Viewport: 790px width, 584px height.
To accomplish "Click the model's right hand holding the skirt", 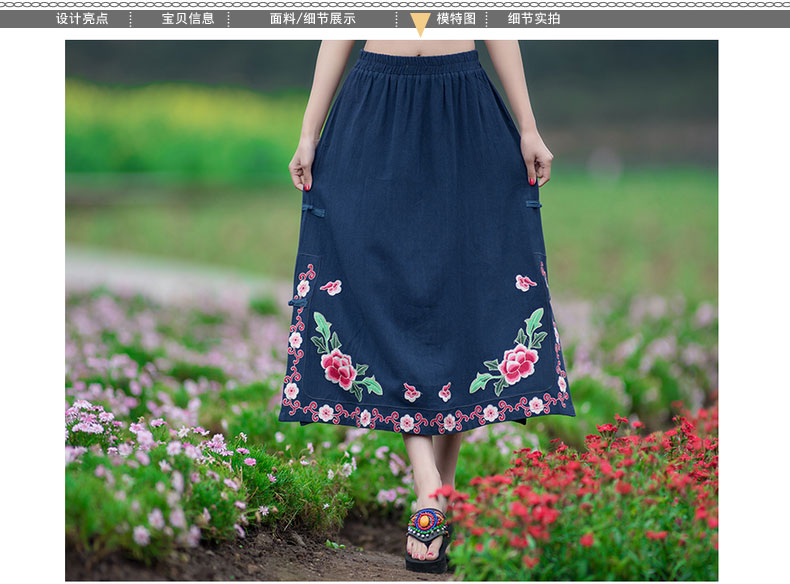I will pyautogui.click(x=537, y=158).
